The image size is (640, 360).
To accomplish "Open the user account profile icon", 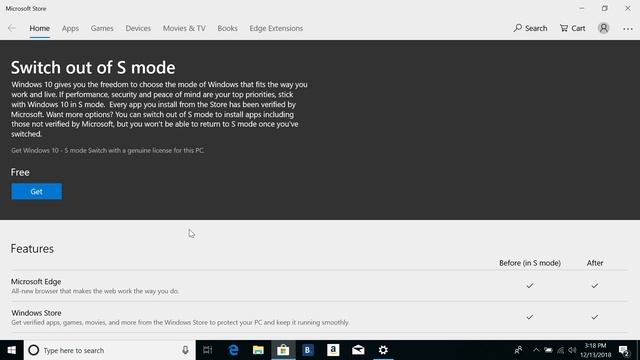I will click(x=603, y=28).
